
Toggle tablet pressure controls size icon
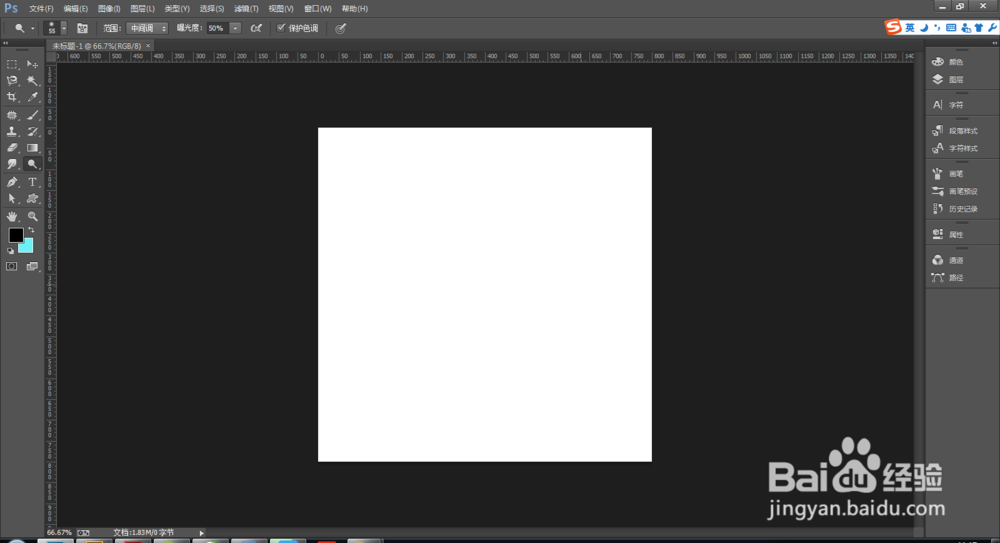[x=341, y=28]
